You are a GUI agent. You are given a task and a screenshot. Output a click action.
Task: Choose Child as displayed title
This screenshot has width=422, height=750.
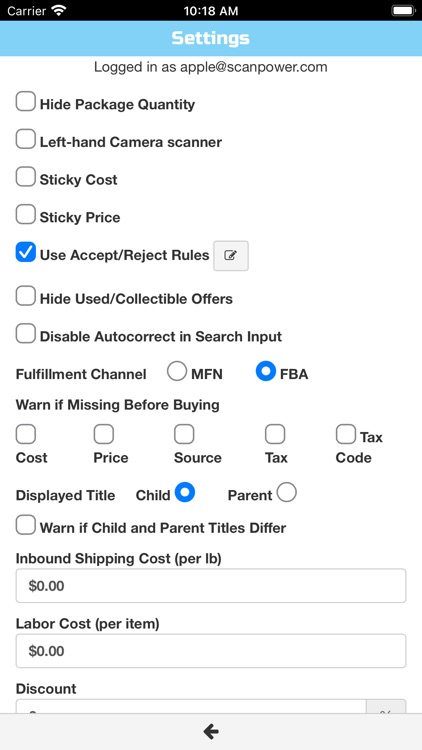coord(185,493)
